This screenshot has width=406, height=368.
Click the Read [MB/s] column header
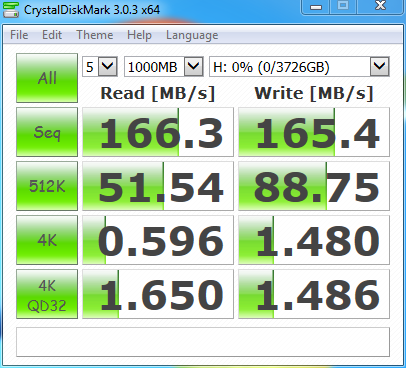[x=158, y=93]
